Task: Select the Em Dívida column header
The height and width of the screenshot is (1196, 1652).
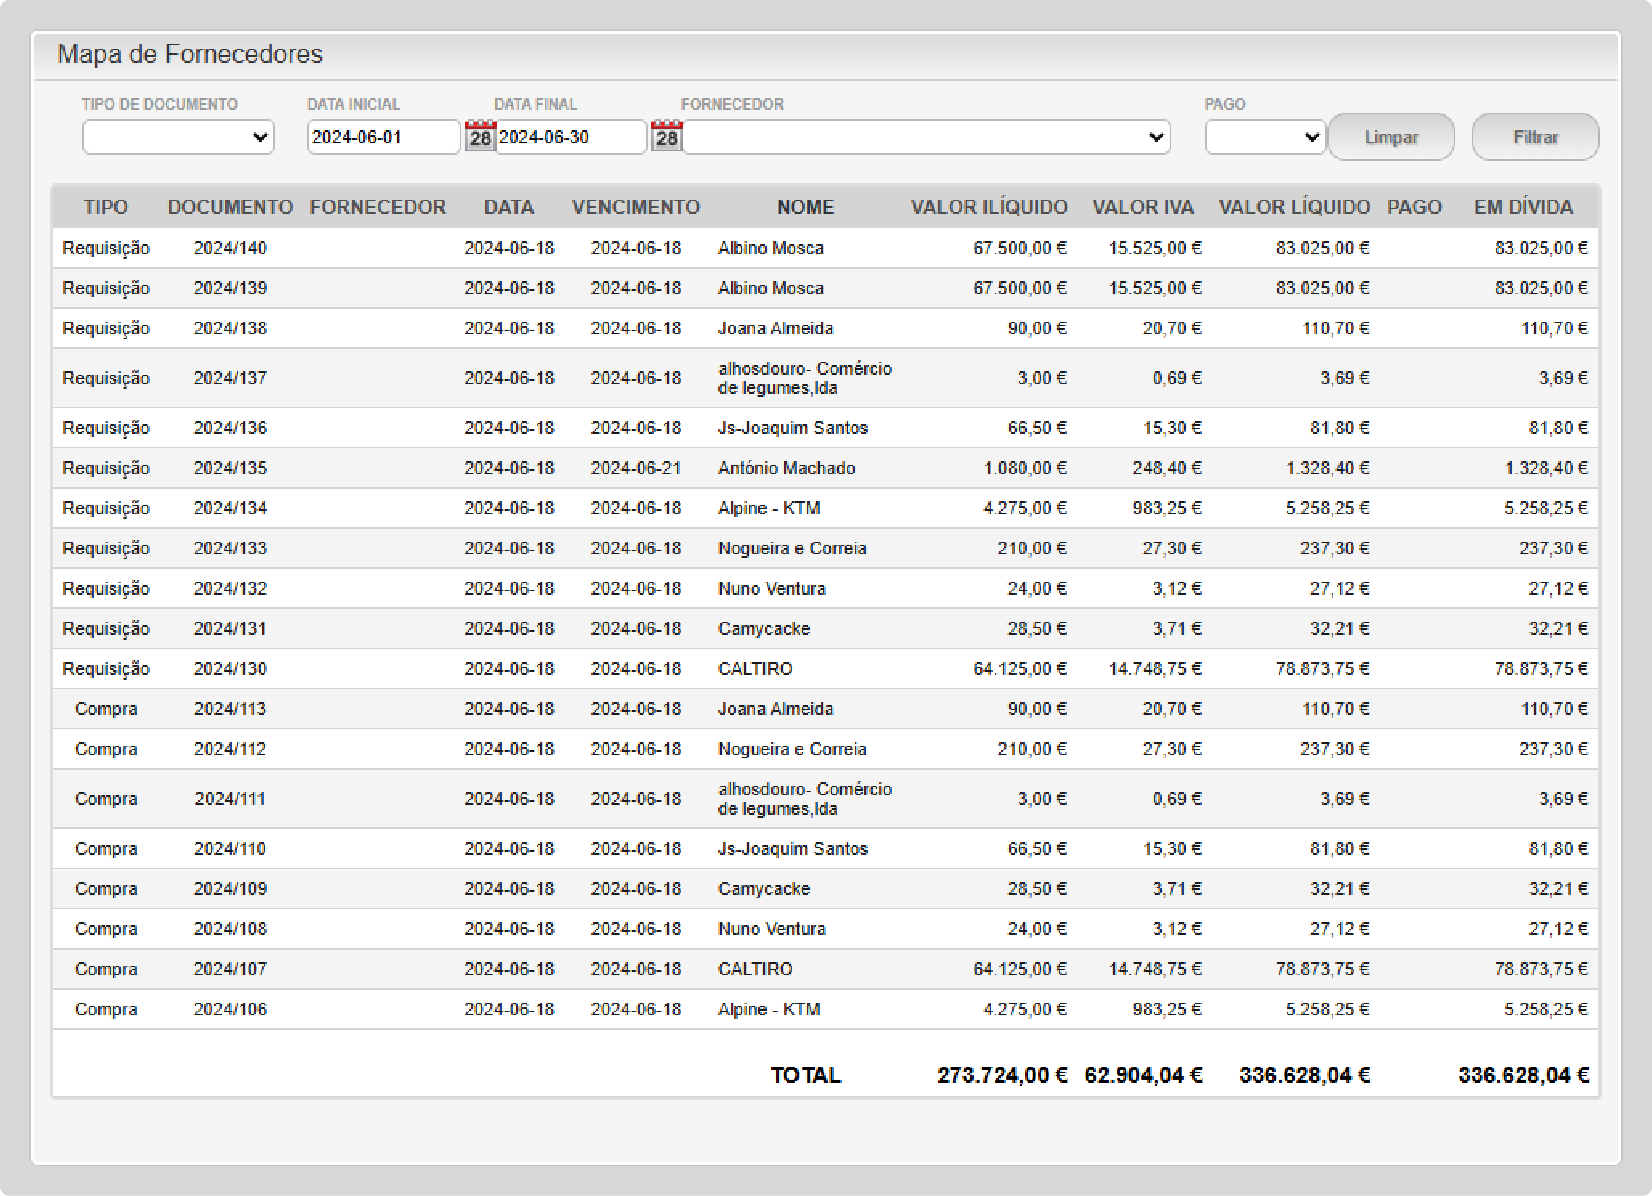Action: [1523, 207]
